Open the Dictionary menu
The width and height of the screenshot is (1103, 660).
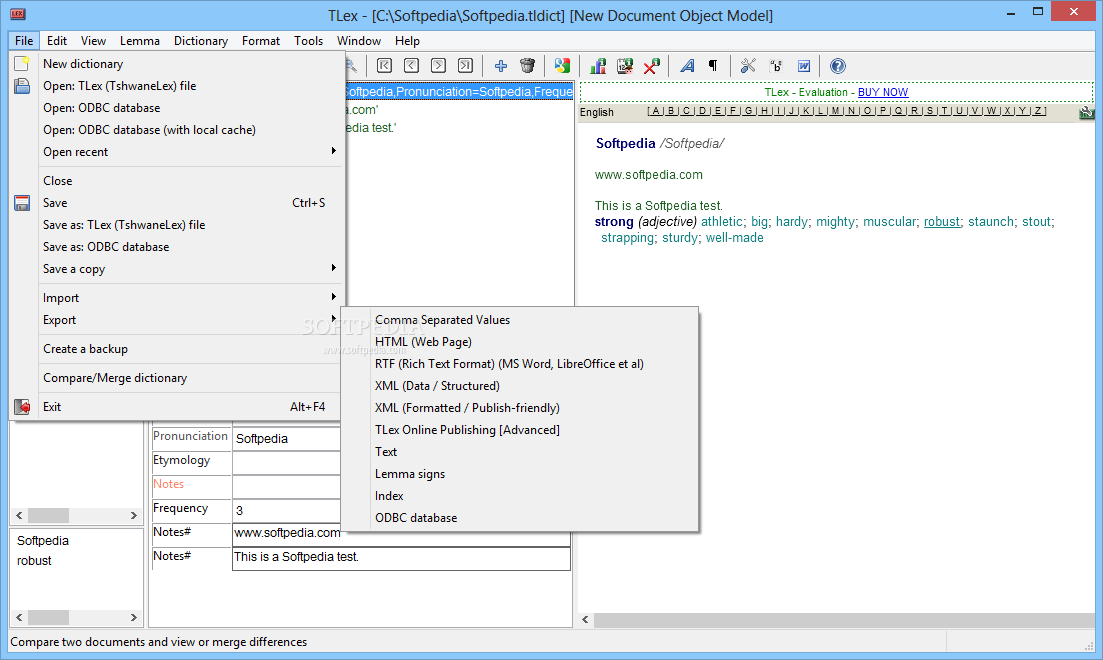pyautogui.click(x=200, y=41)
